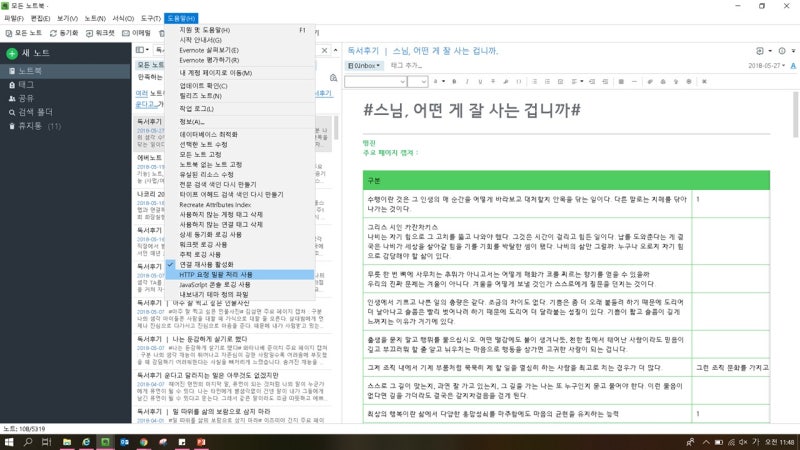Insert a horizontal rule in the note
The height and width of the screenshot is (450, 800).
[x=634, y=82]
